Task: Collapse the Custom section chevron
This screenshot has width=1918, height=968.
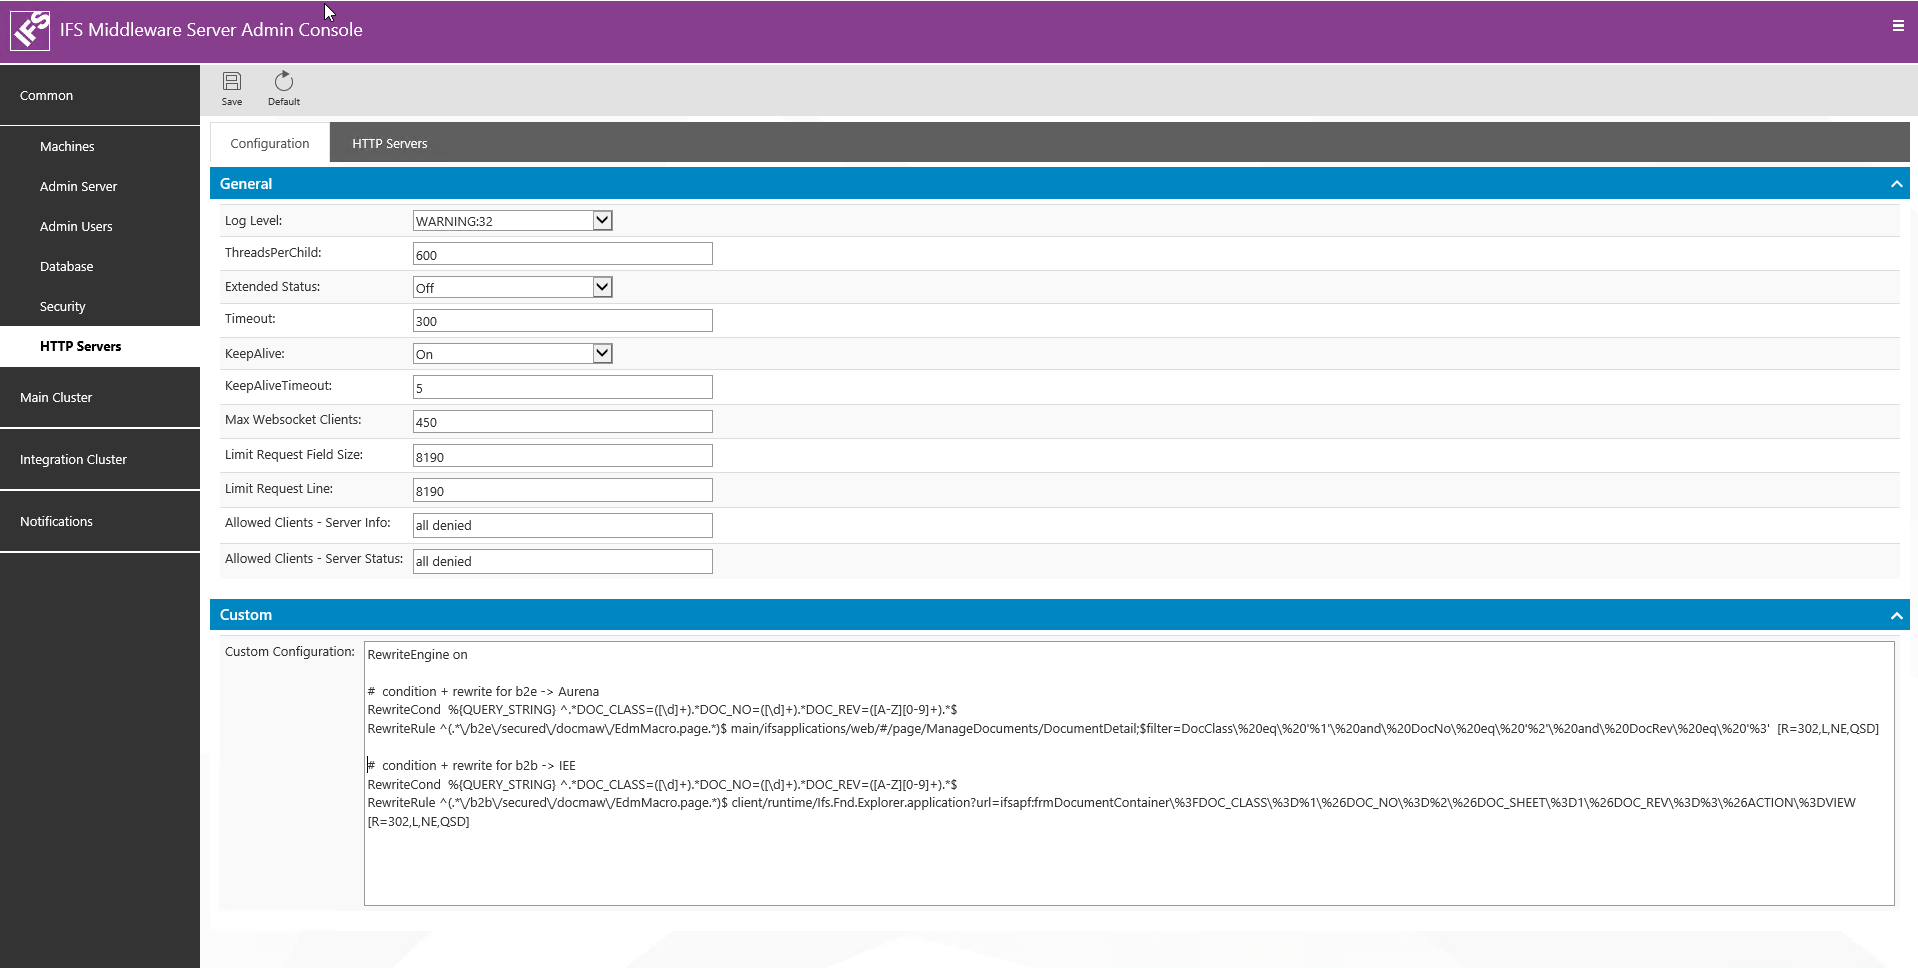Action: coord(1895,615)
